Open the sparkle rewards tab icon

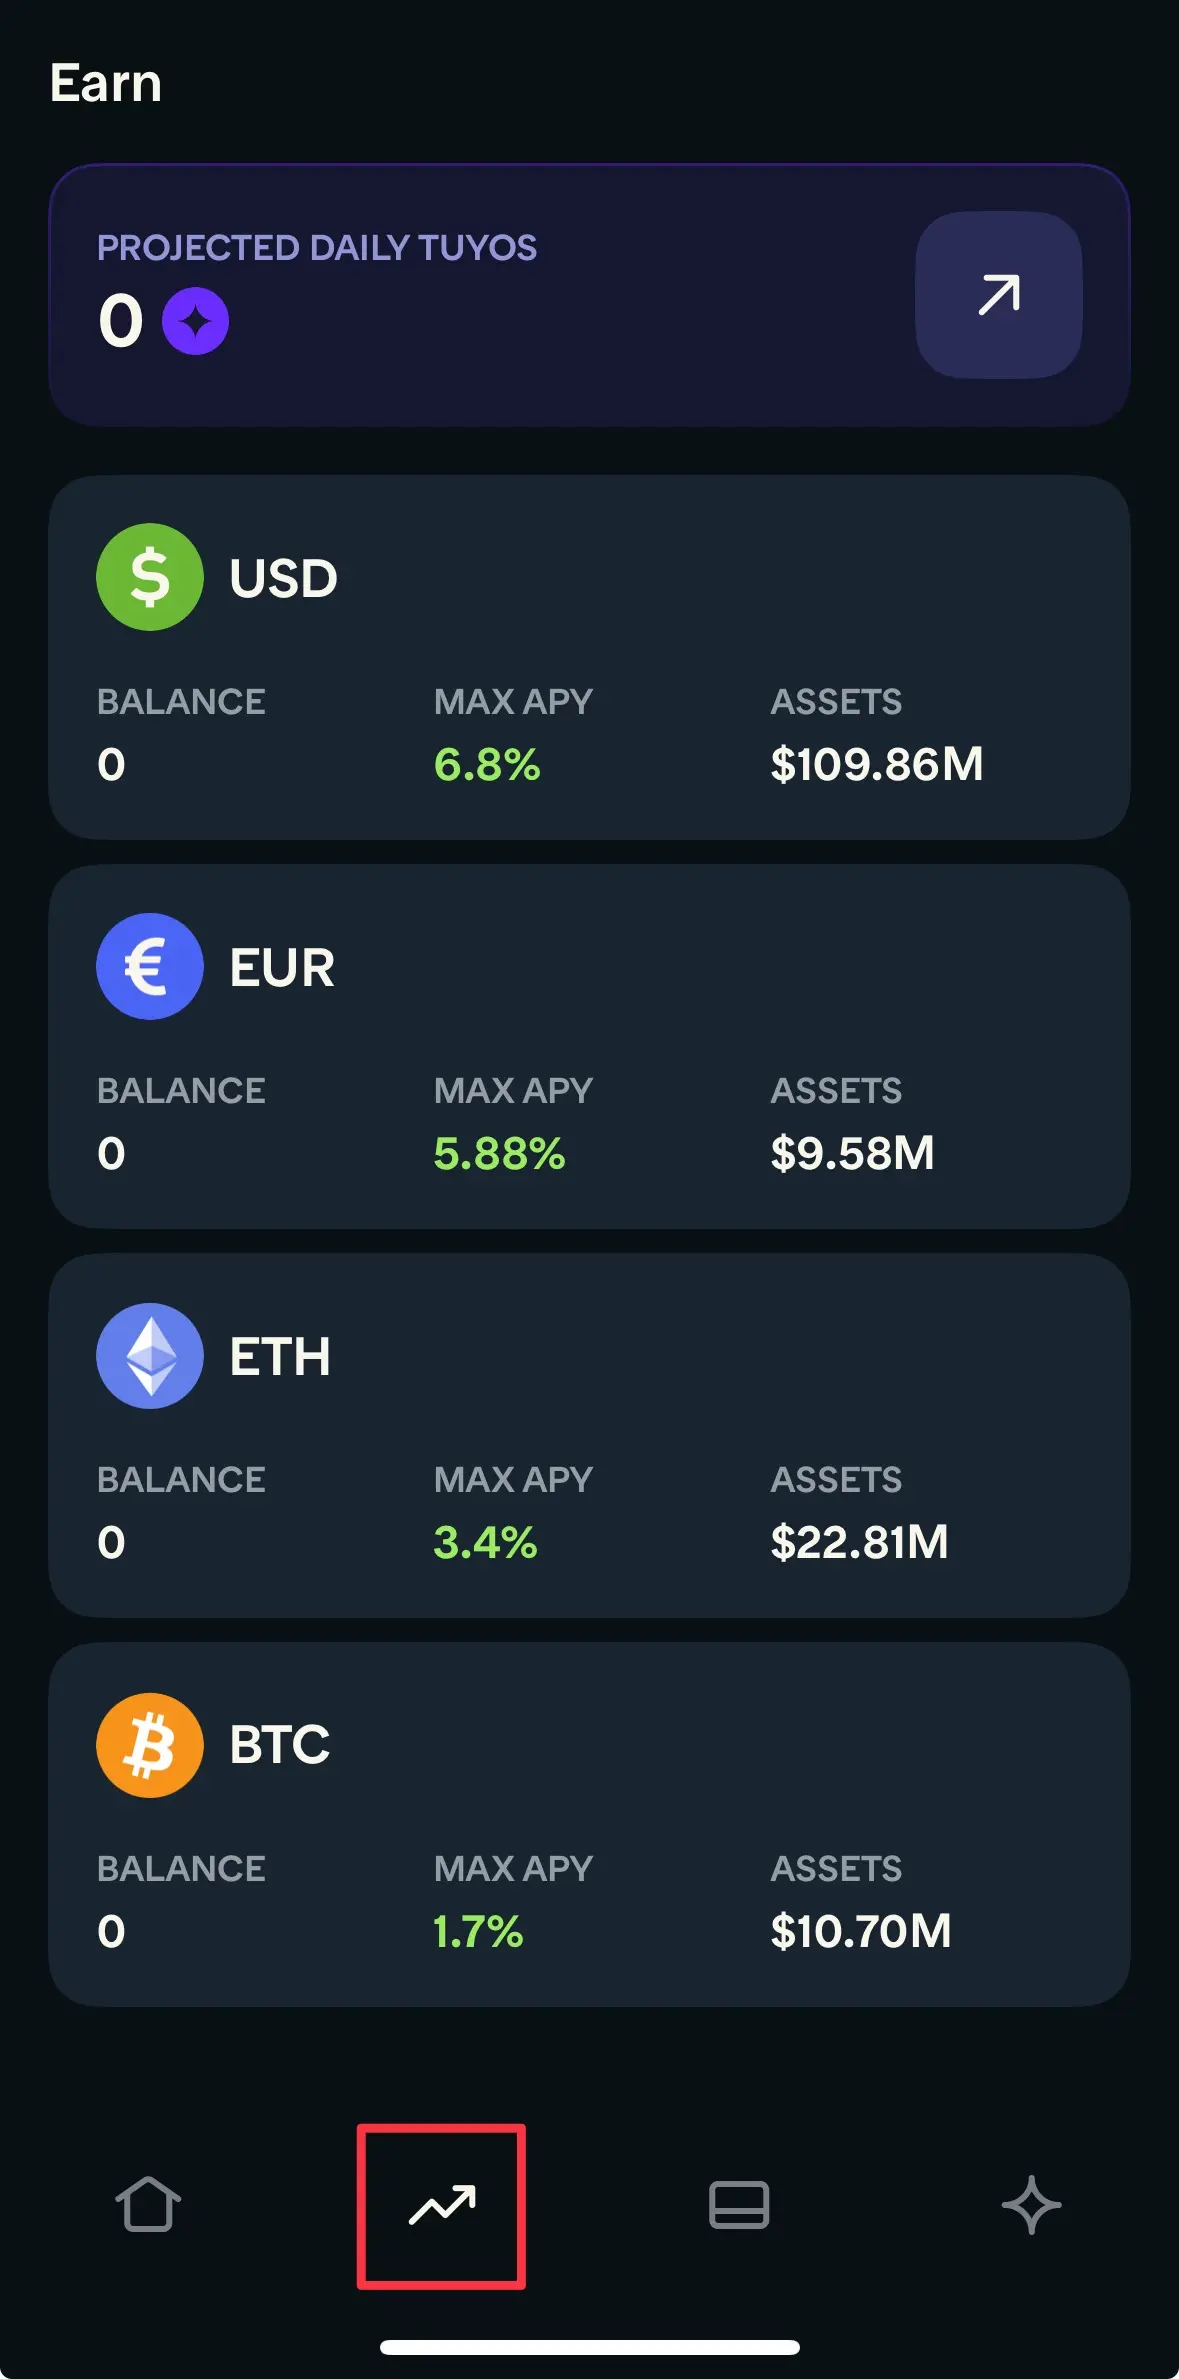[1031, 2205]
